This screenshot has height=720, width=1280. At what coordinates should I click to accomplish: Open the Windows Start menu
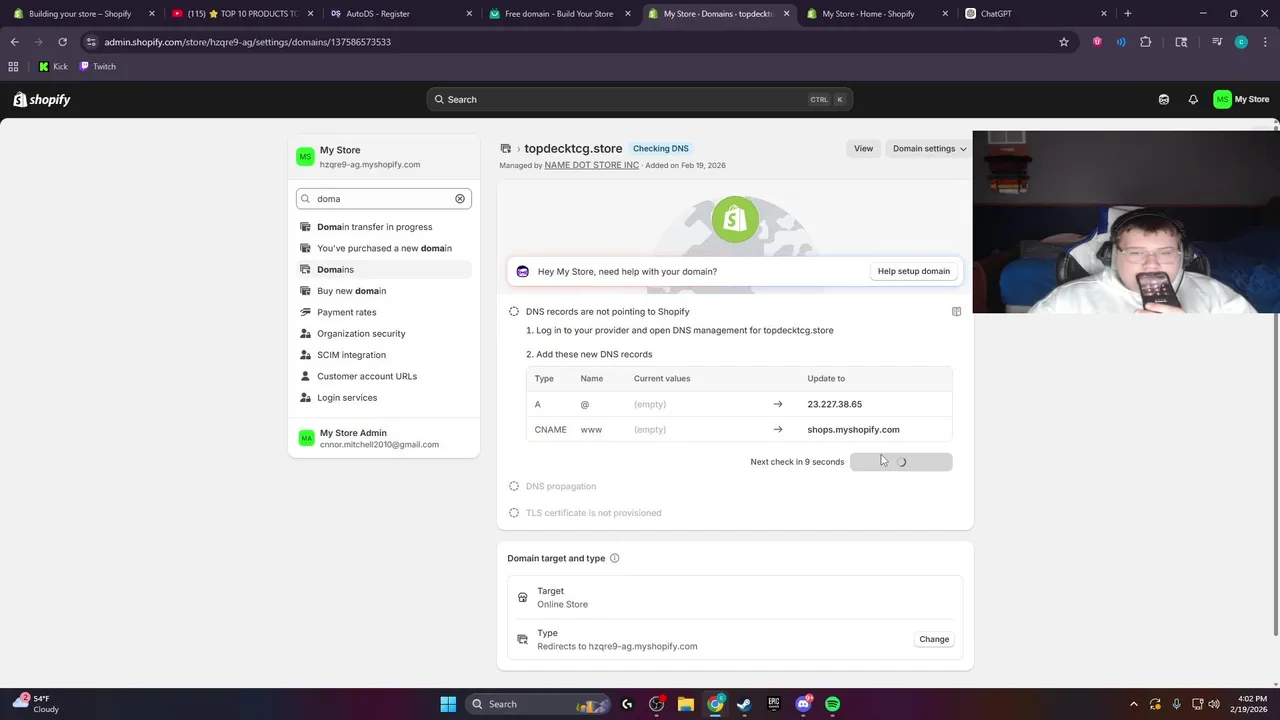click(448, 704)
